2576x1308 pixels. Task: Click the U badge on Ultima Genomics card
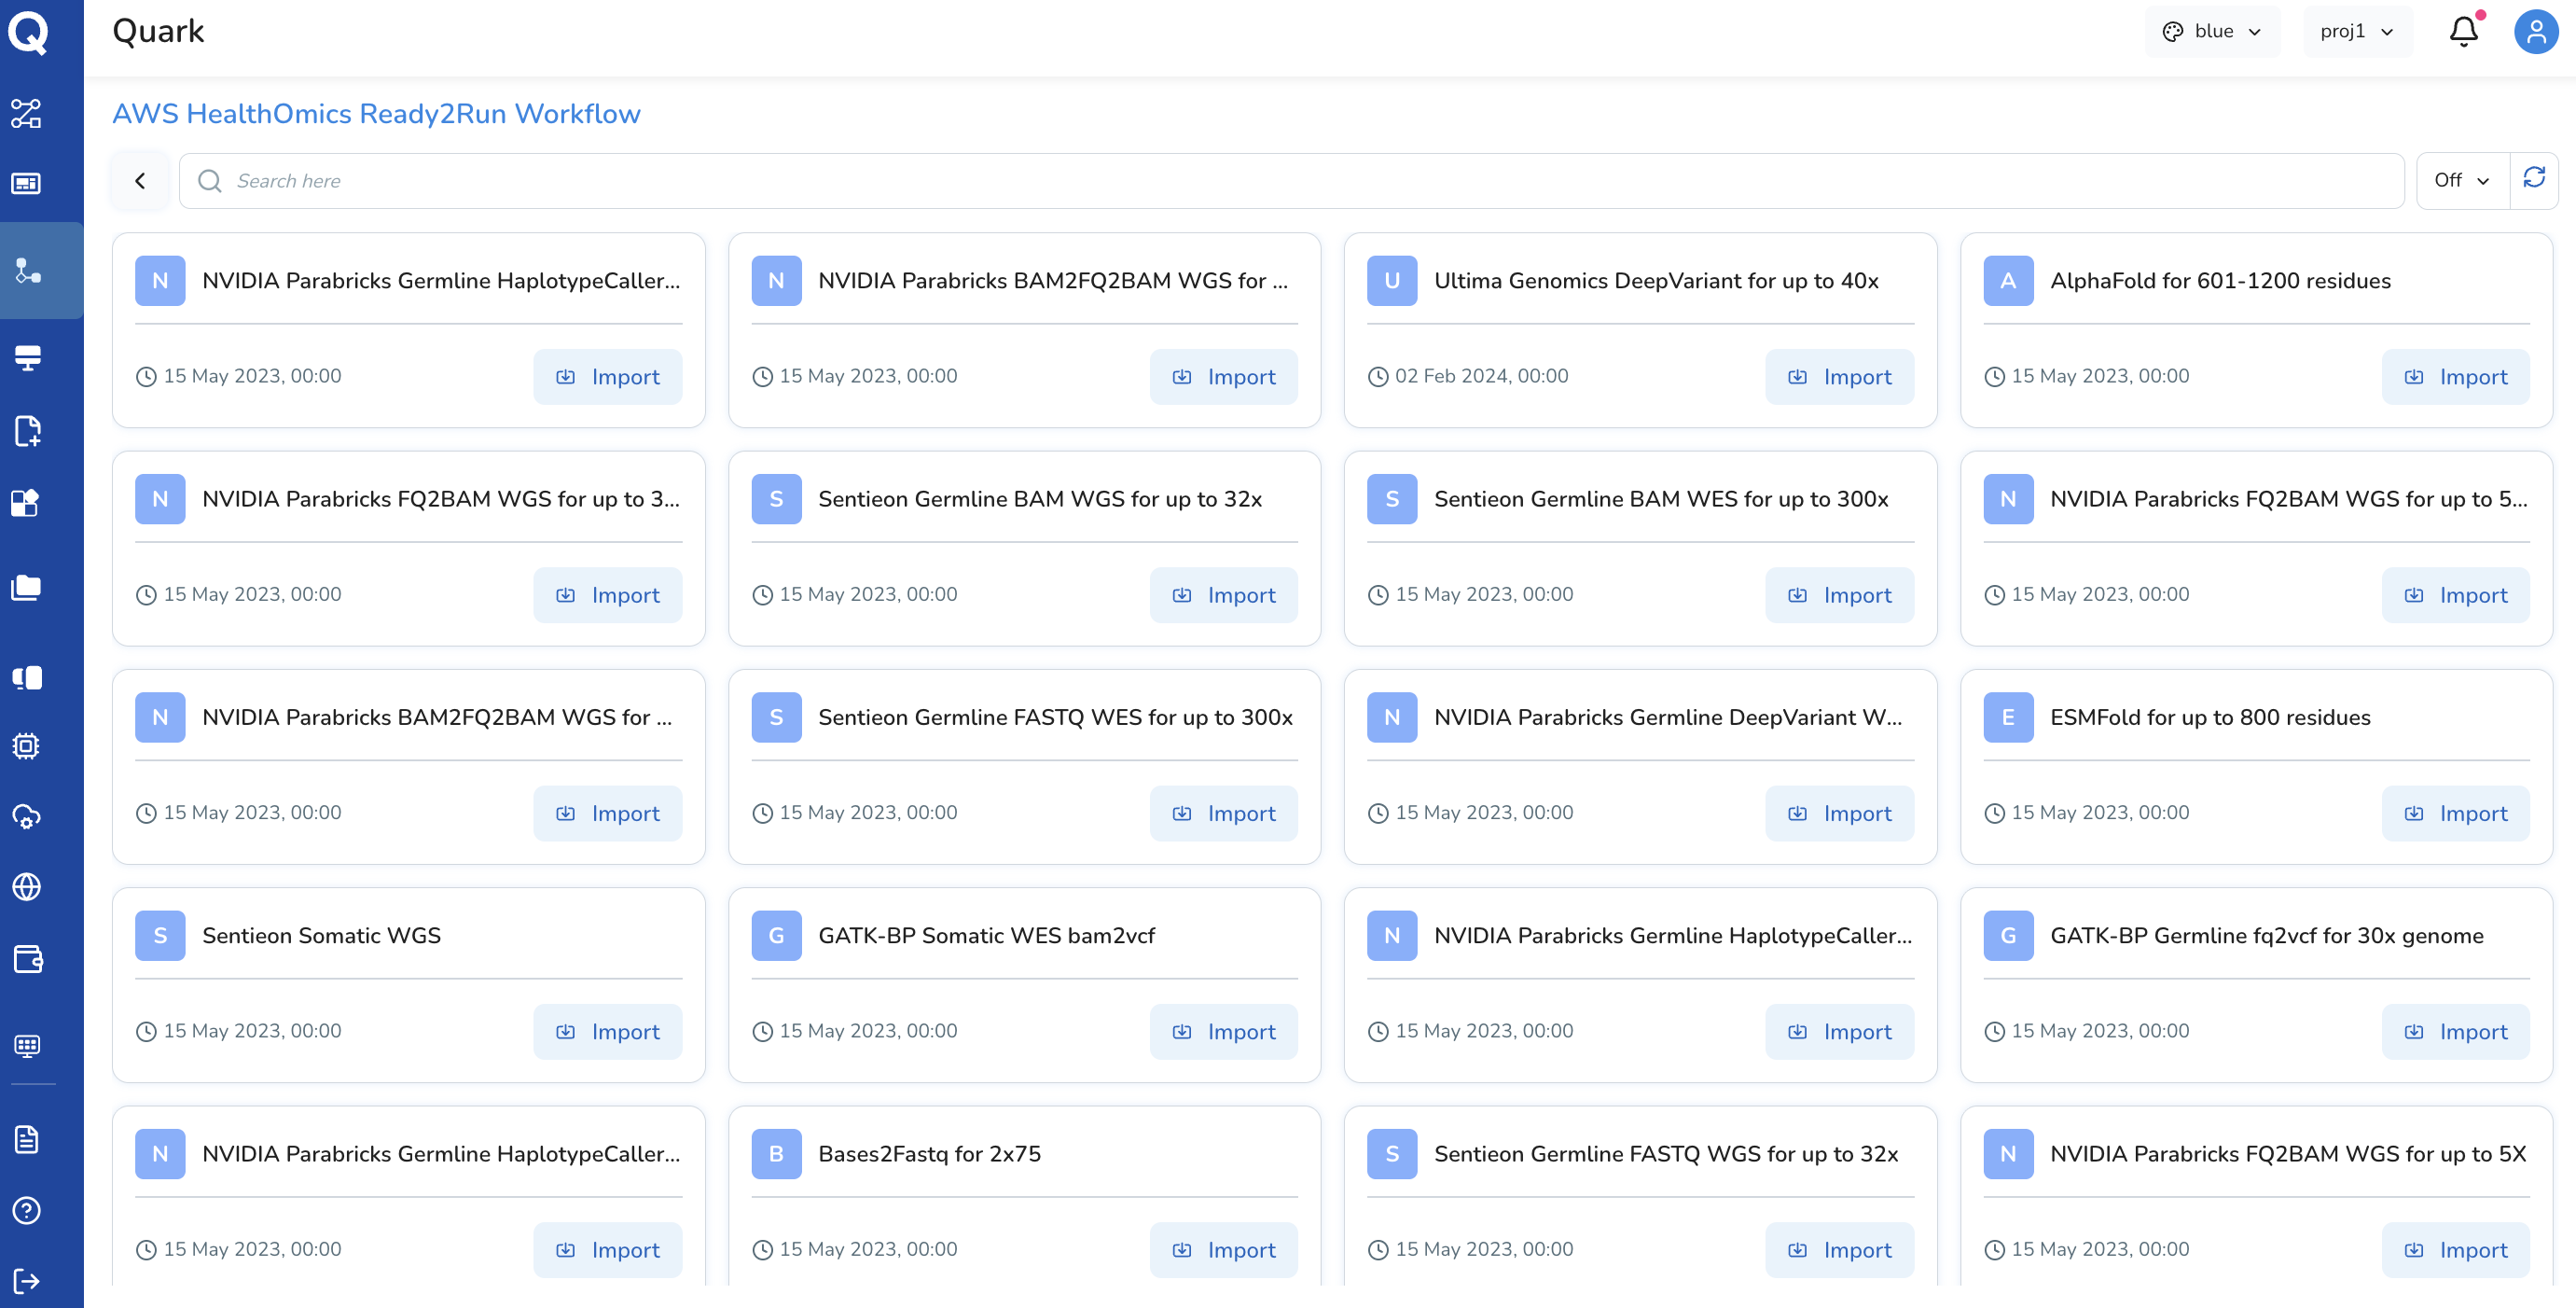coord(1392,281)
